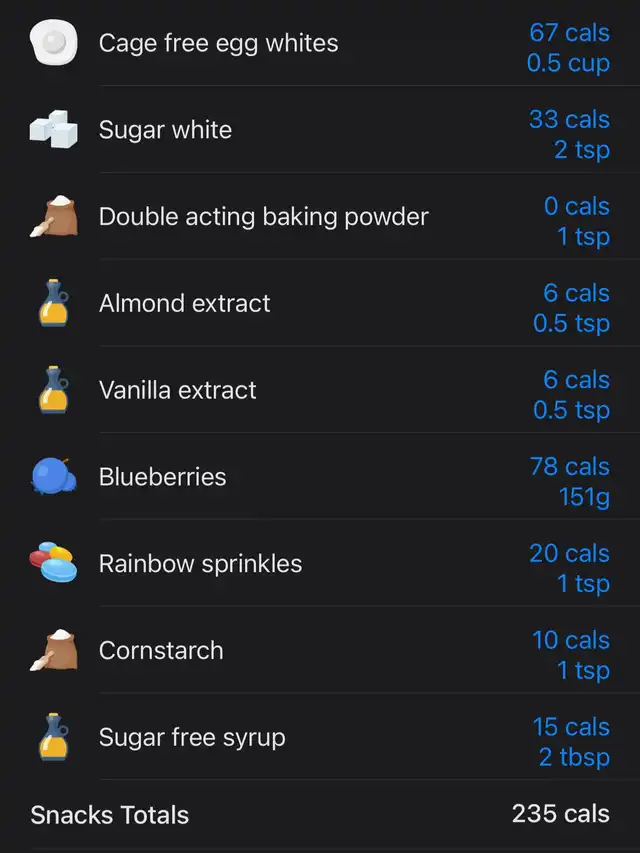Tap the colorful candy icon for Rainbow sprinkles
This screenshot has height=853, width=640.
(x=53, y=563)
